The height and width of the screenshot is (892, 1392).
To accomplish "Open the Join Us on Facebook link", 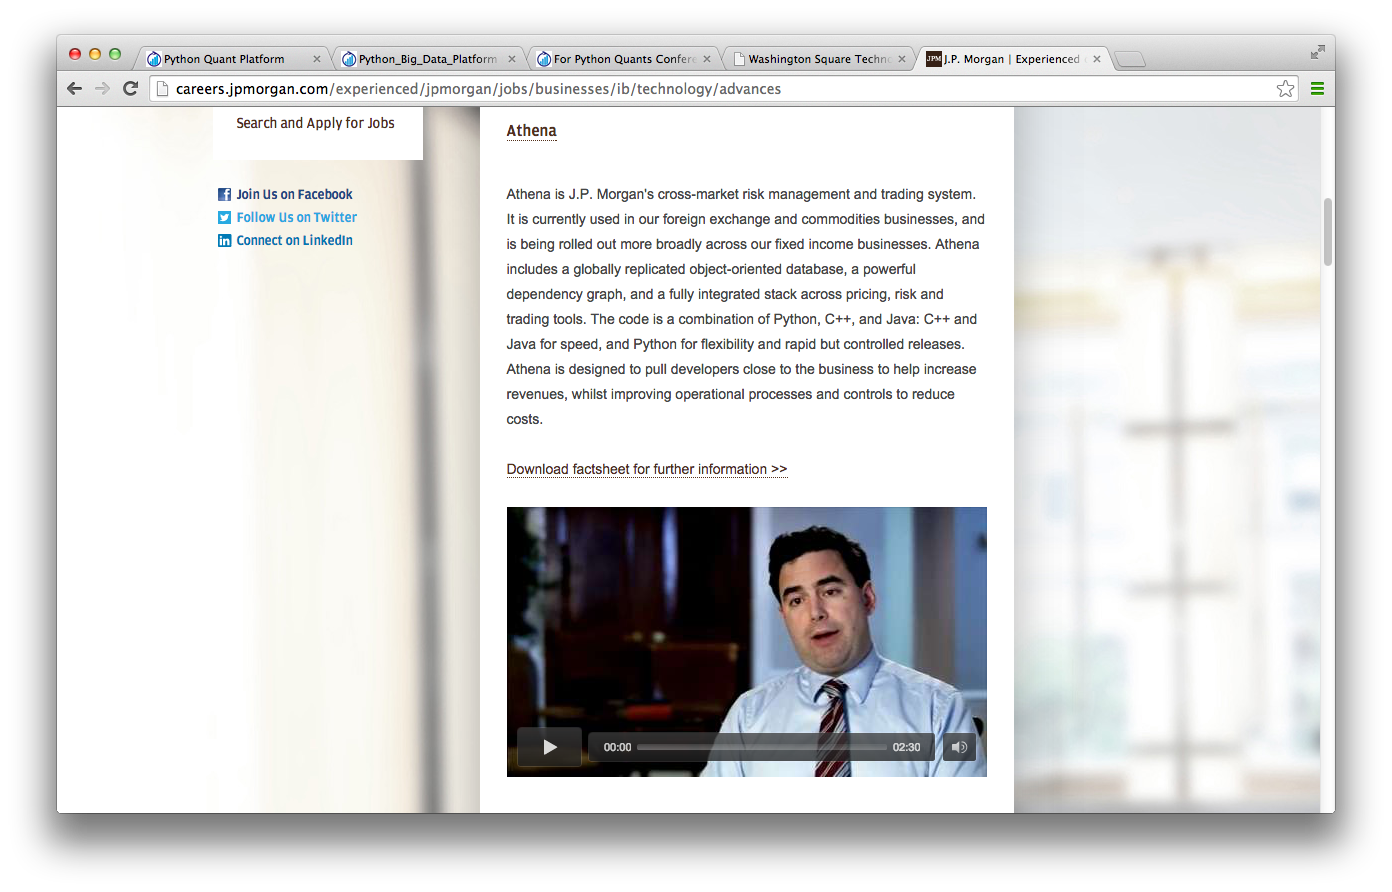I will point(294,195).
